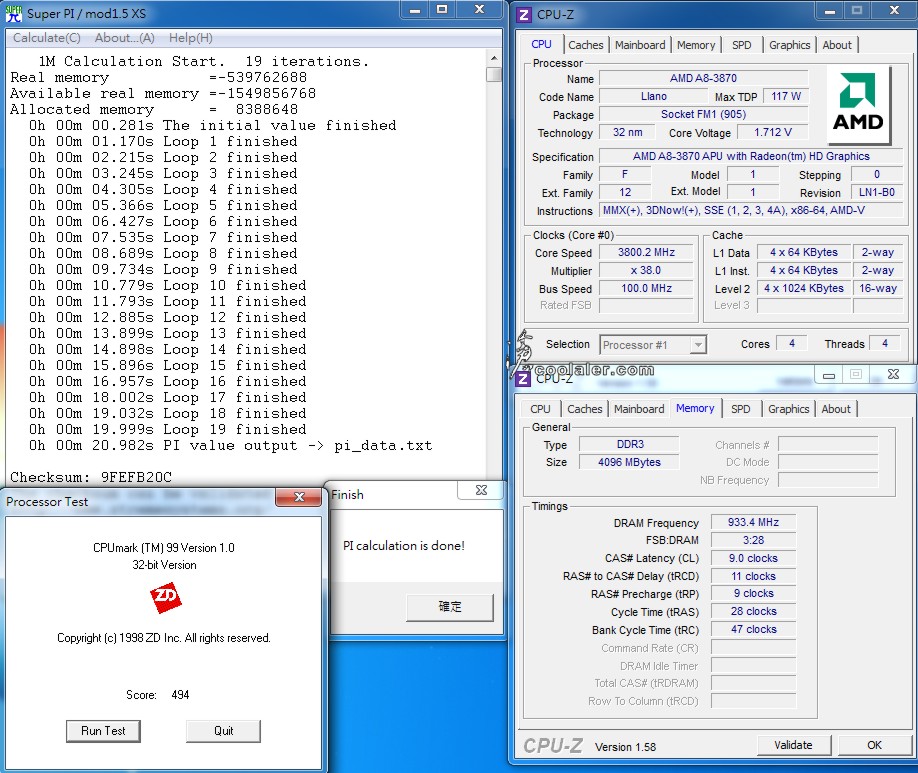Click the Revision value LN1-B0
The width and height of the screenshot is (918, 773).
pos(876,192)
